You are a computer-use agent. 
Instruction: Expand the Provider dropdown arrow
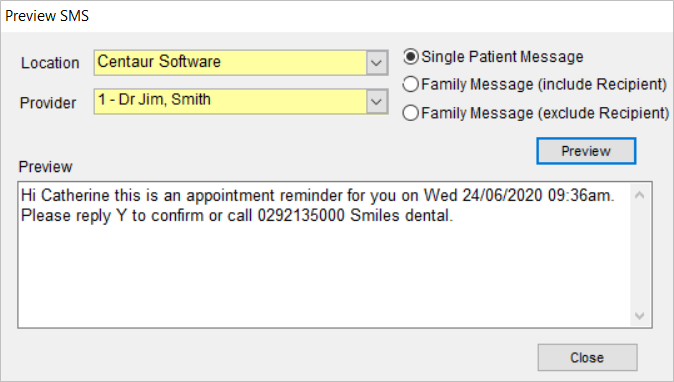point(377,102)
